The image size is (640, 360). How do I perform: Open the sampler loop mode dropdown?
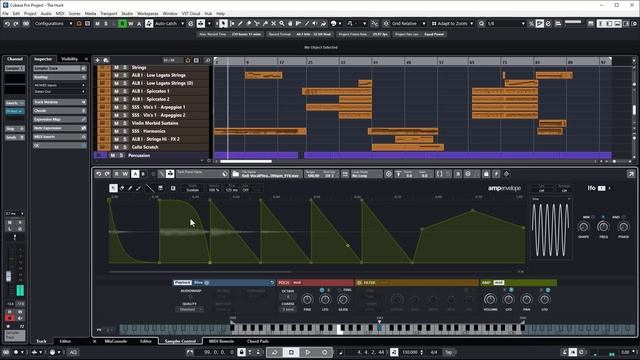367,174
